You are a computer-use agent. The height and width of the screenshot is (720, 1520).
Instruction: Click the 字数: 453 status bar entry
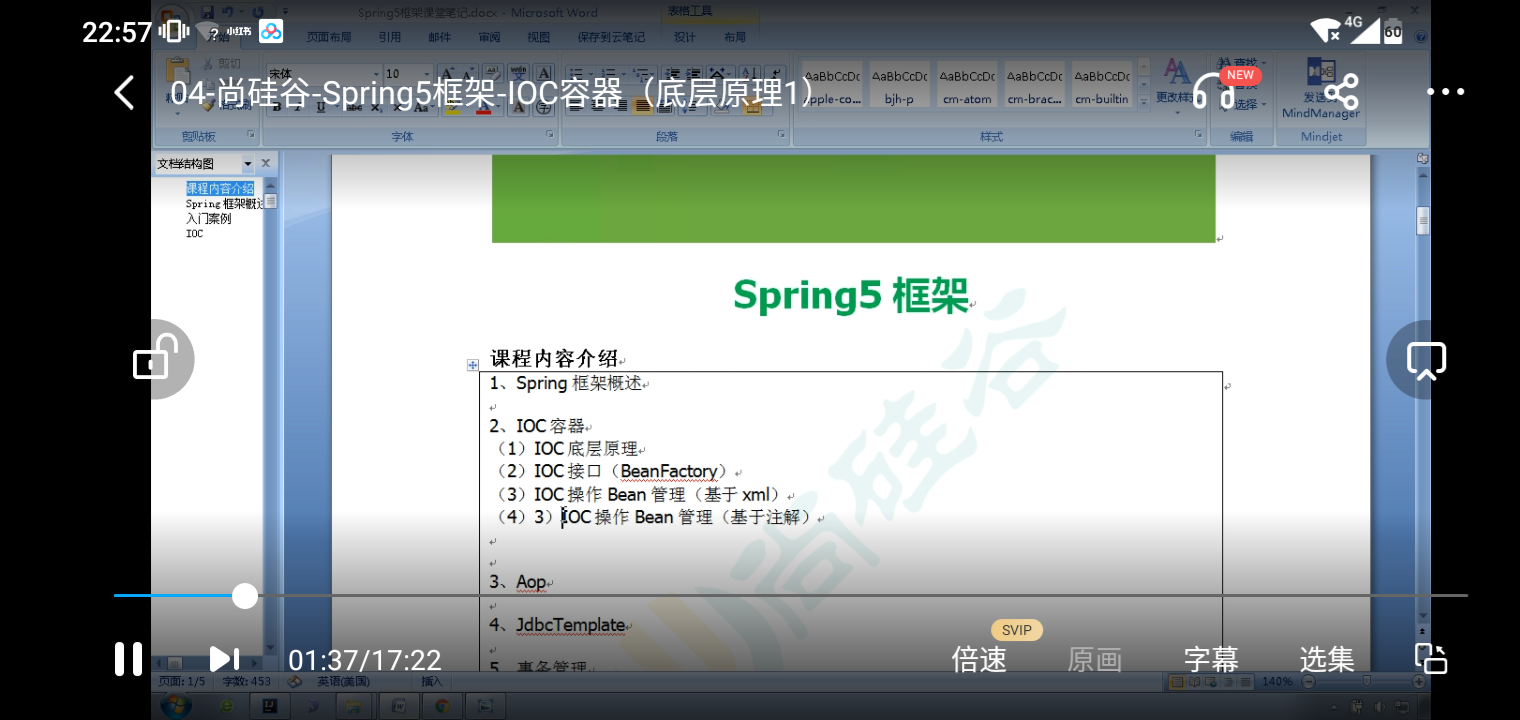pyautogui.click(x=246, y=681)
